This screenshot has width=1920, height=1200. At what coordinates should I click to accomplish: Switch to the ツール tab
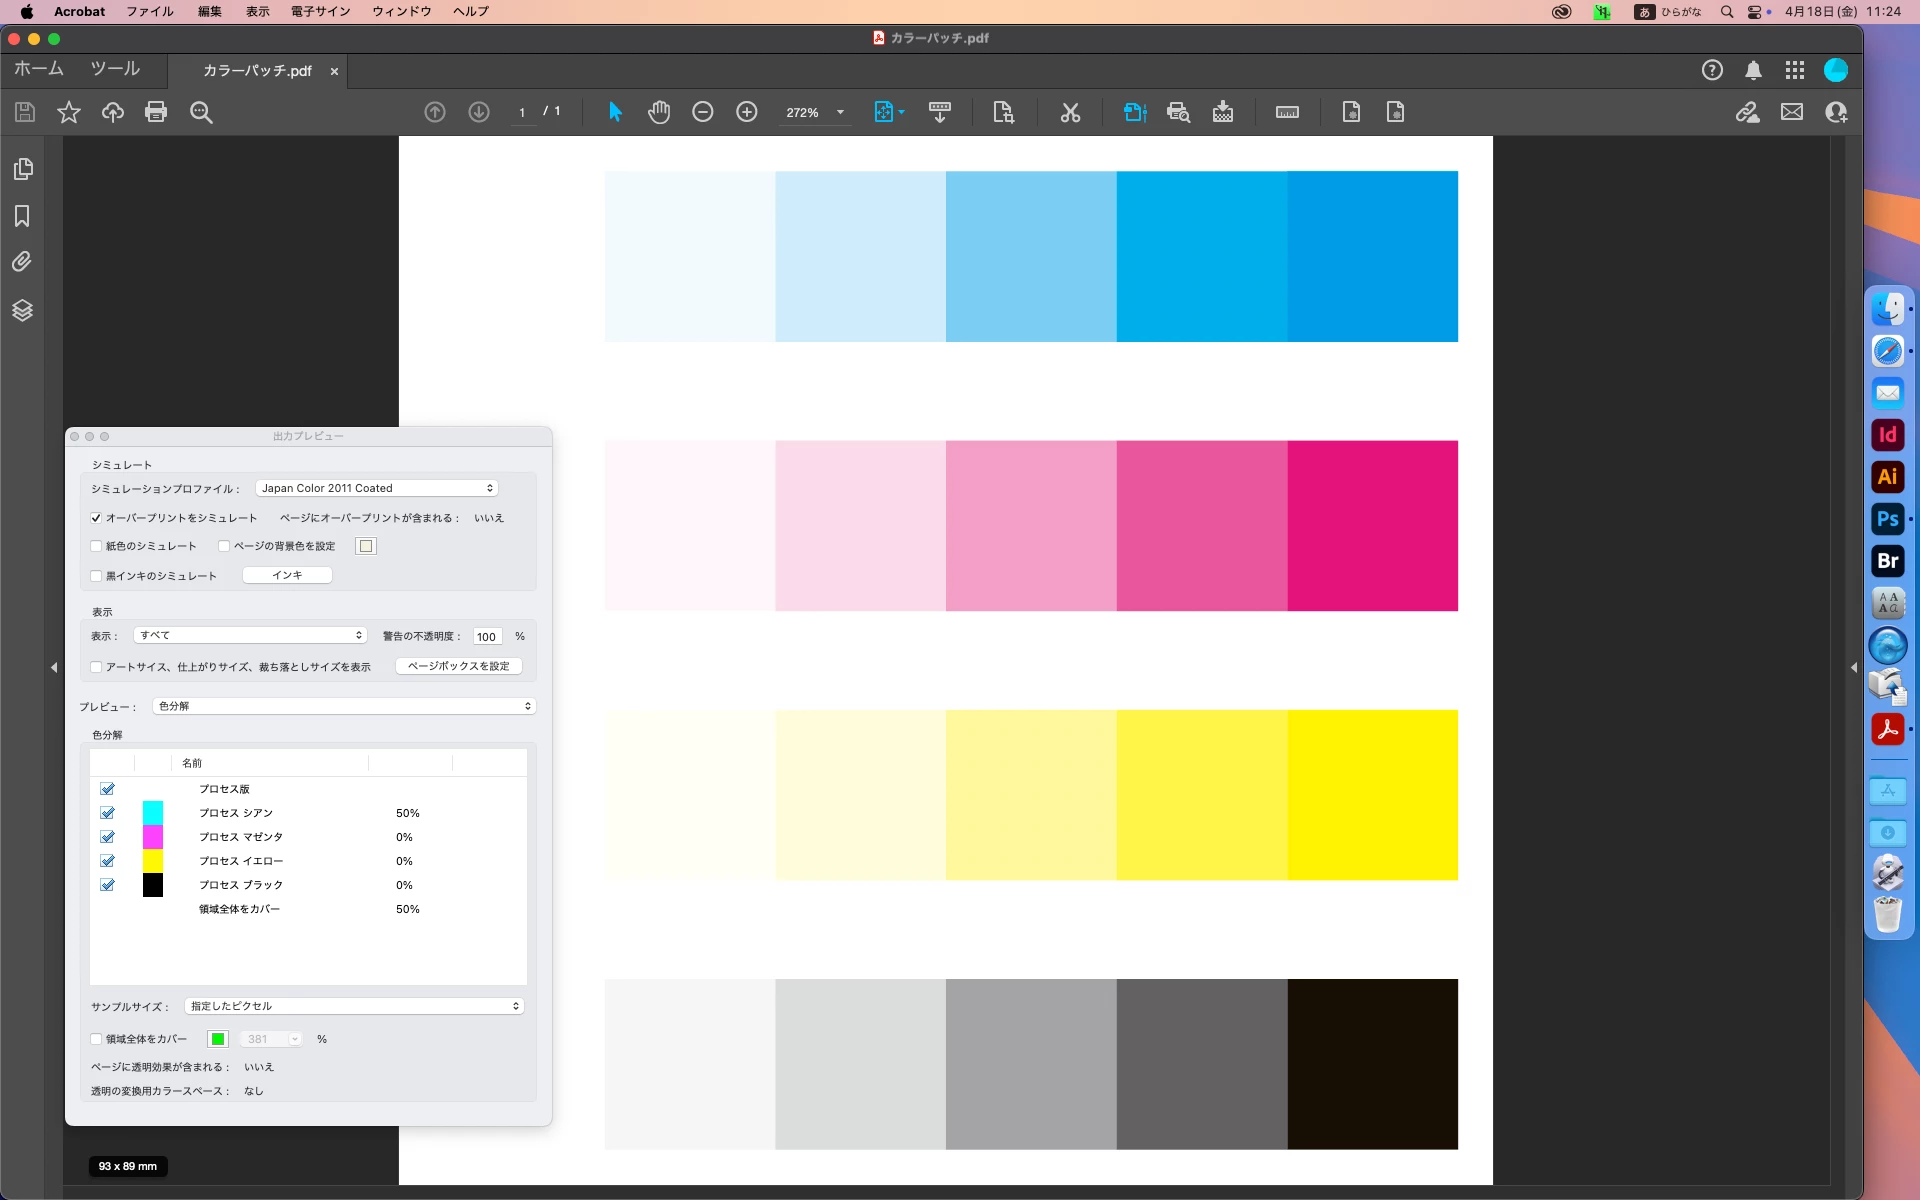click(115, 69)
